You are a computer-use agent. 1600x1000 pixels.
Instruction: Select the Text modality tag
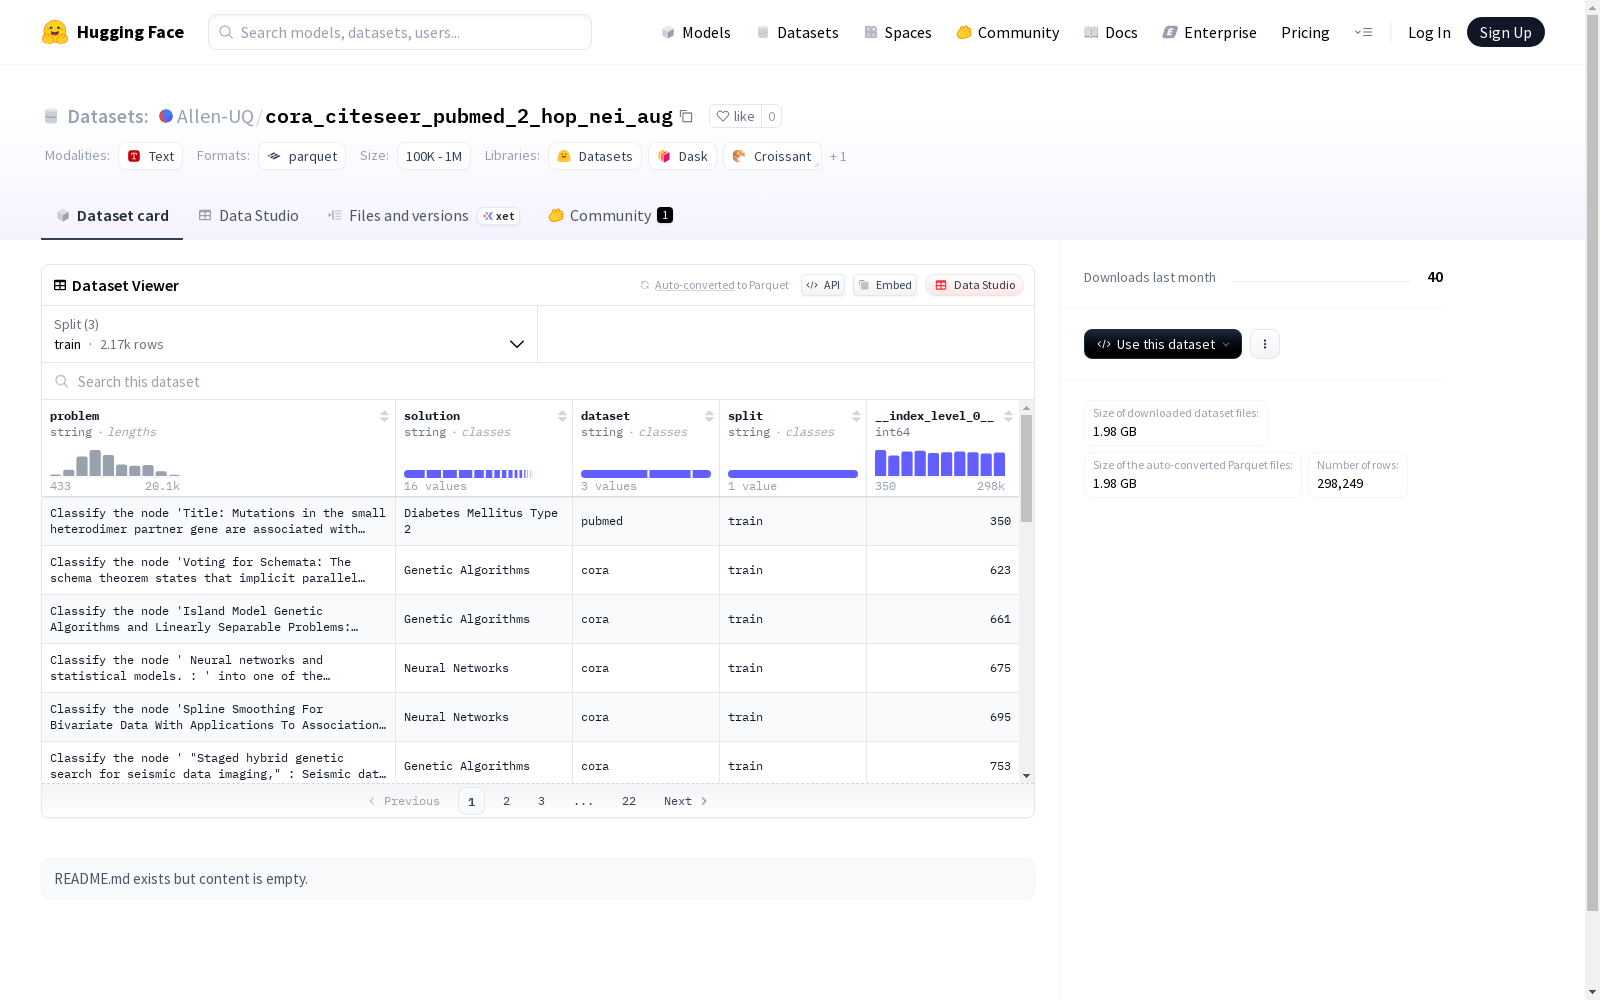[x=151, y=156]
